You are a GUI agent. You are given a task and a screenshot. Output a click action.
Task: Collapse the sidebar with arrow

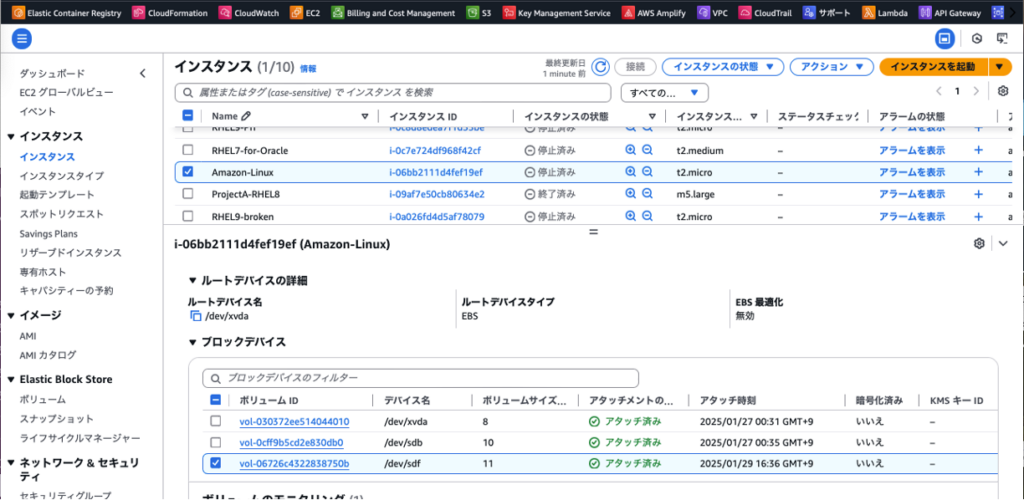coord(142,73)
